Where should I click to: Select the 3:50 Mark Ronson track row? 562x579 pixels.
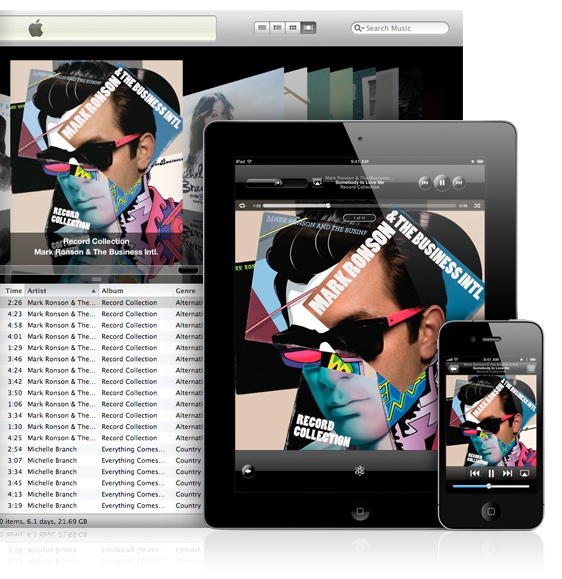[102, 393]
